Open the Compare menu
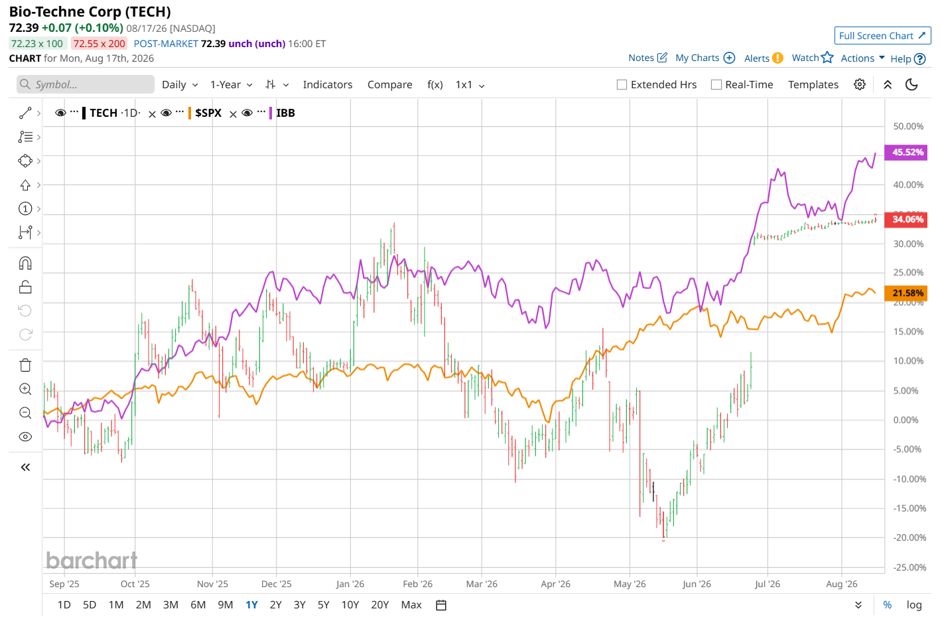The height and width of the screenshot is (619, 940). click(x=390, y=84)
